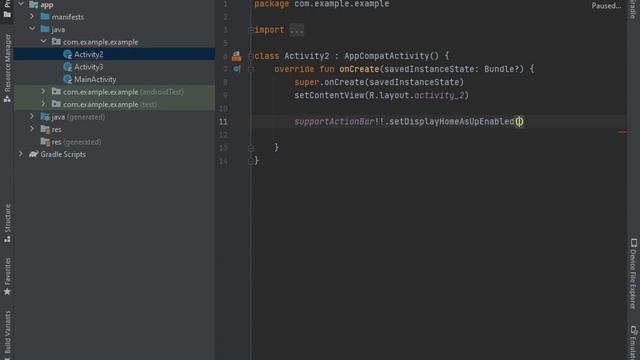Viewport: 640px width, 360px height.
Task: Click the Activity3 Kotlin class icon
Action: point(67,67)
